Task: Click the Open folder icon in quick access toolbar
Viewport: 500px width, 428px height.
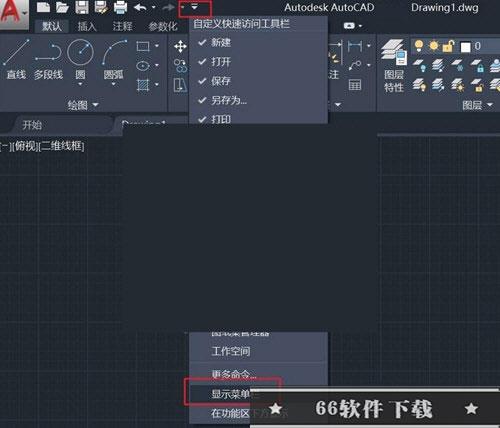Action: [x=62, y=7]
